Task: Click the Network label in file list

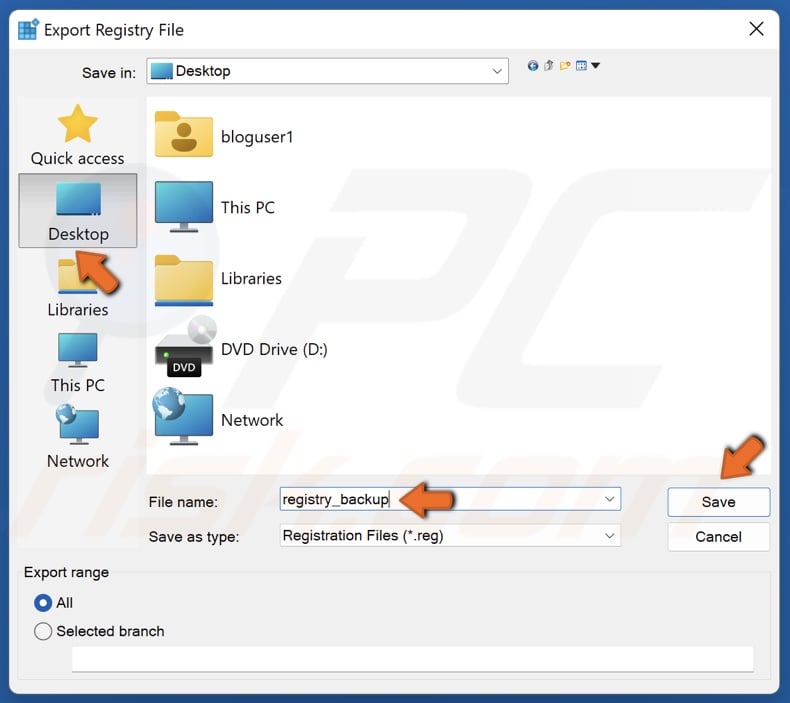Action: pos(252,420)
